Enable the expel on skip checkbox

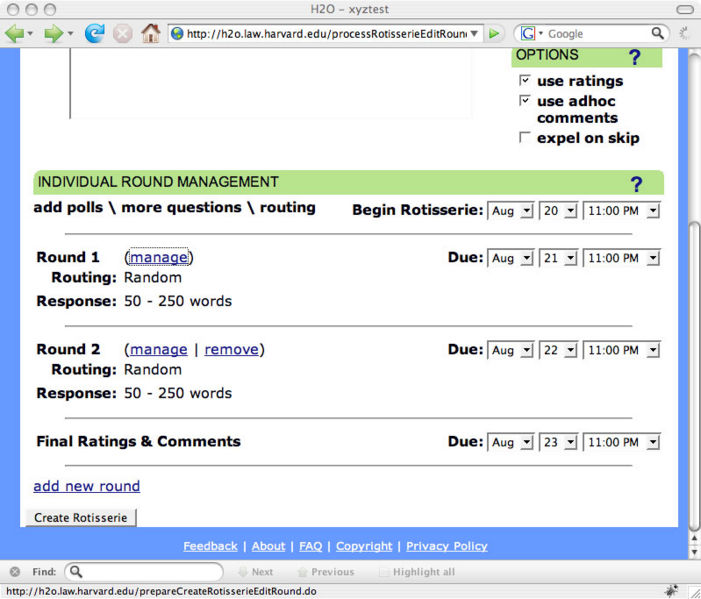tap(524, 138)
